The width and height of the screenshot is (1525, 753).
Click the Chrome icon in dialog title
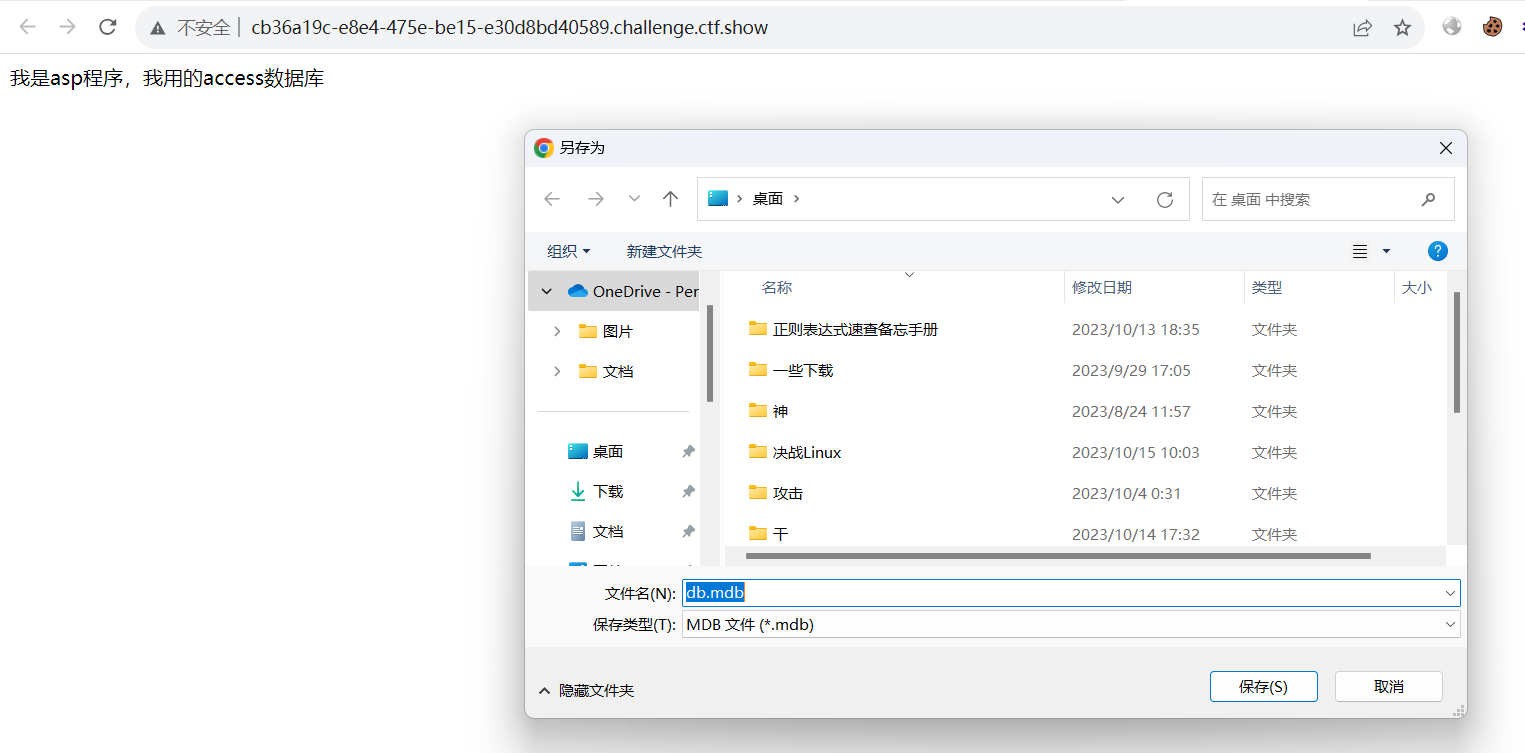544,148
